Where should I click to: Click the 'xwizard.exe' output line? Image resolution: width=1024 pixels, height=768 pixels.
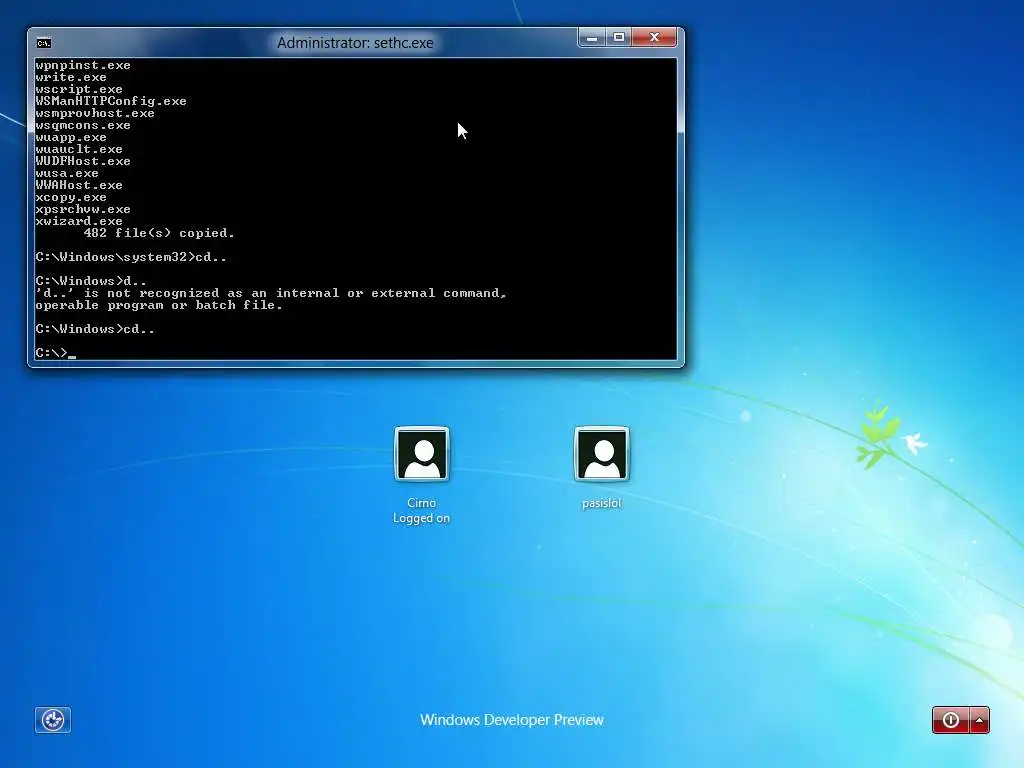click(79, 221)
